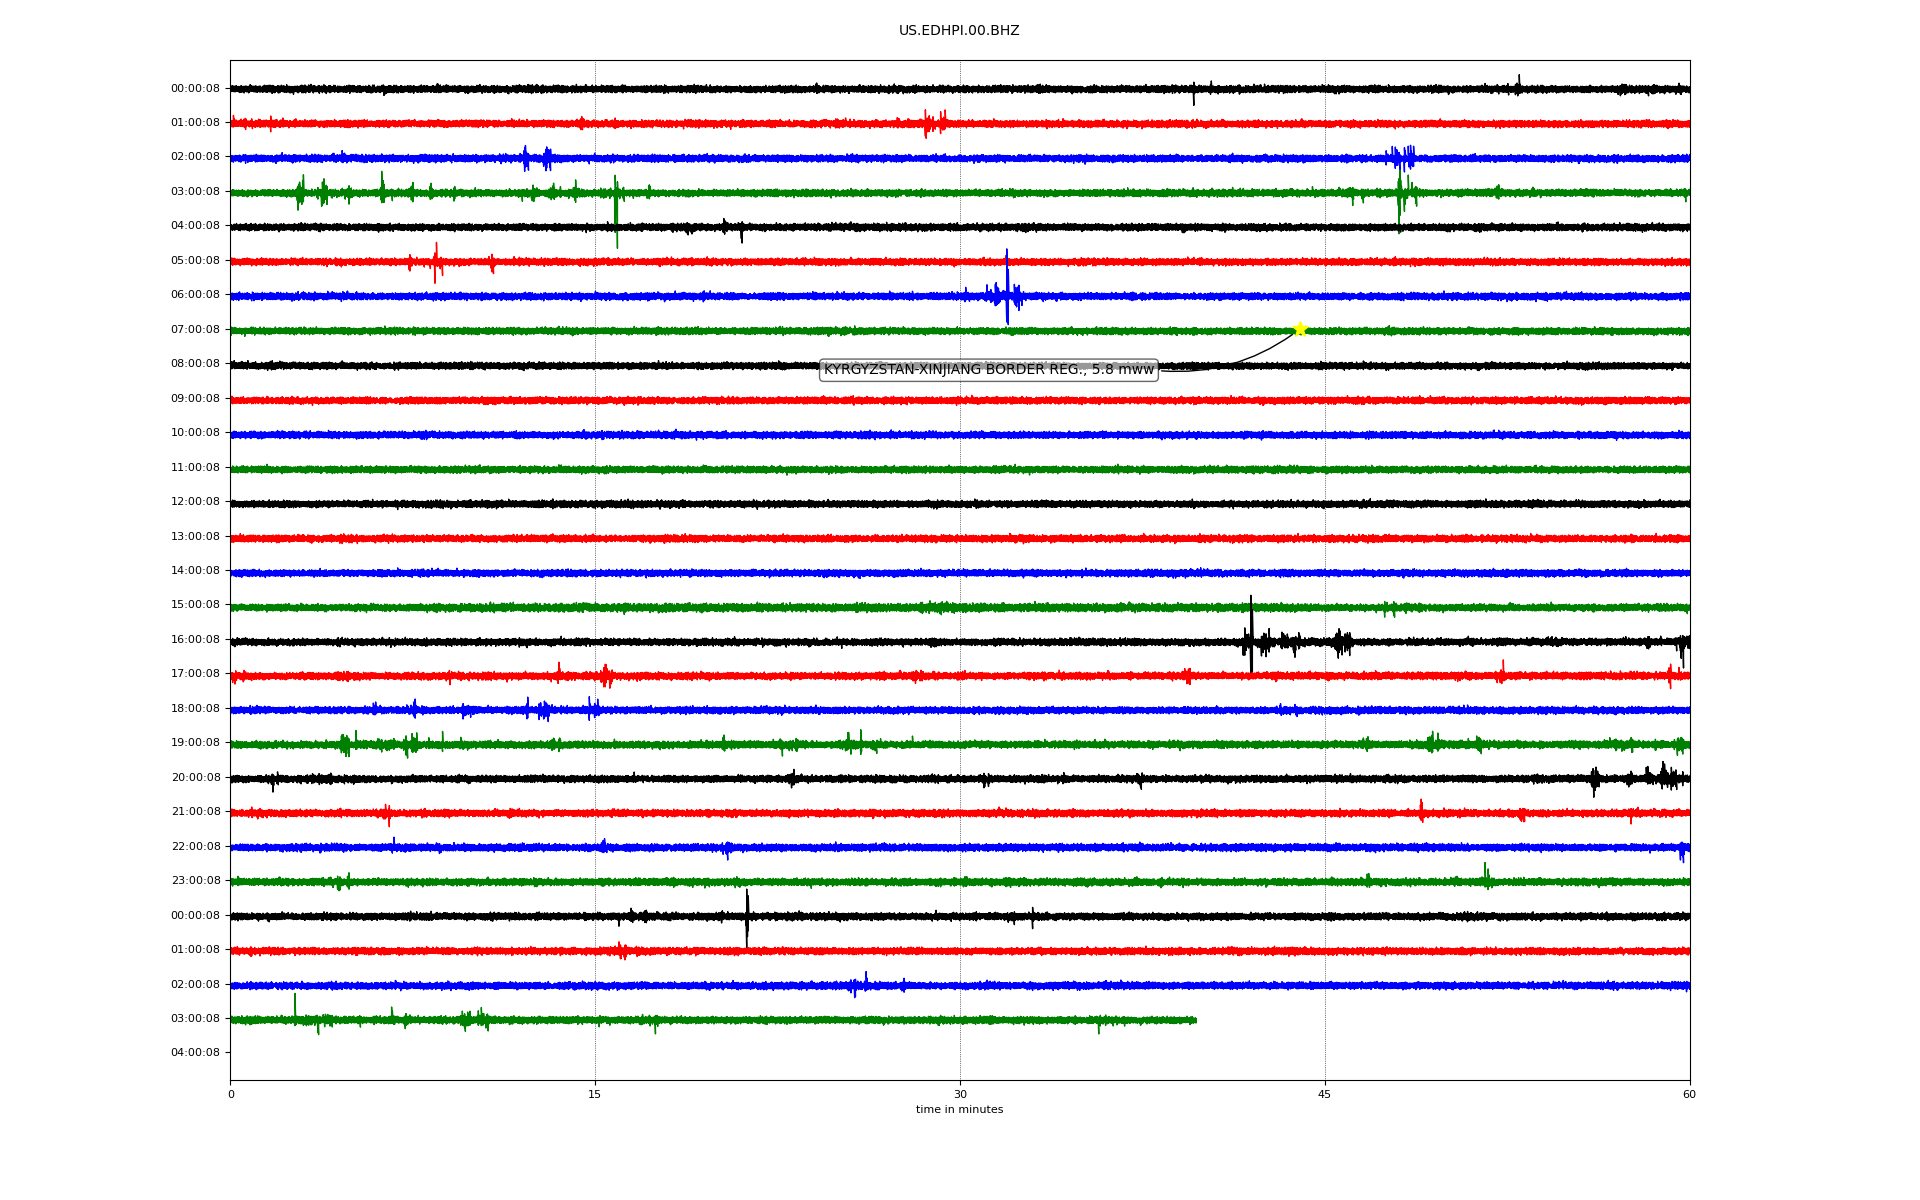
Task: Click the 04:00:08 label at bottom
Action: point(195,1053)
